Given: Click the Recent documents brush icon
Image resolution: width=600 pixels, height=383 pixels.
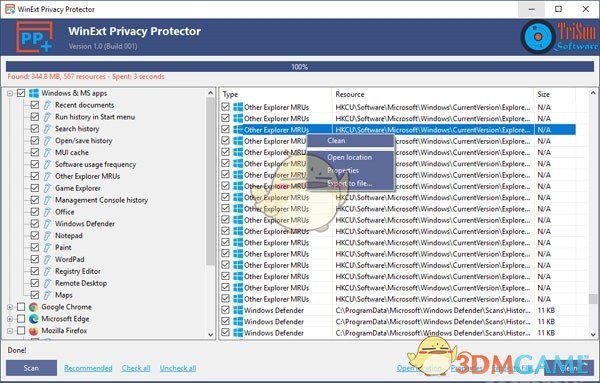Looking at the screenshot, I should [47, 105].
